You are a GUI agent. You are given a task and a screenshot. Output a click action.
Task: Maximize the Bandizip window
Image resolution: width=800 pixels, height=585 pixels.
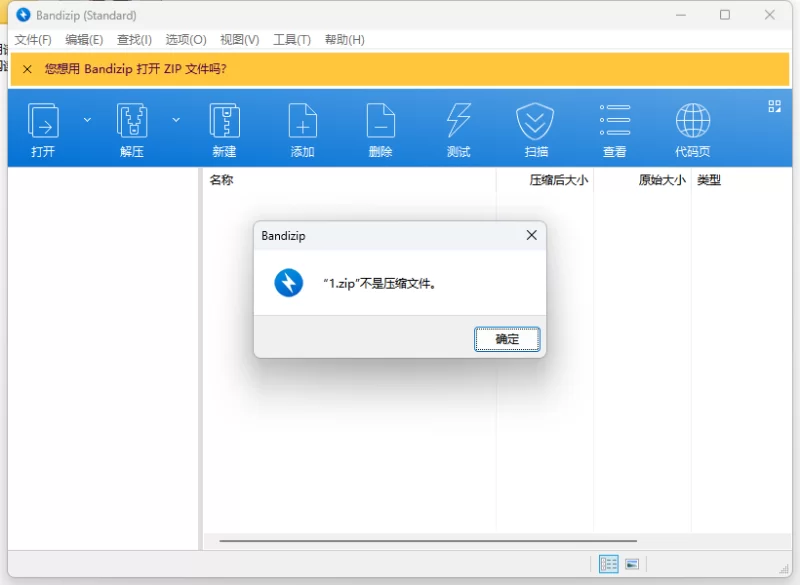tap(725, 15)
